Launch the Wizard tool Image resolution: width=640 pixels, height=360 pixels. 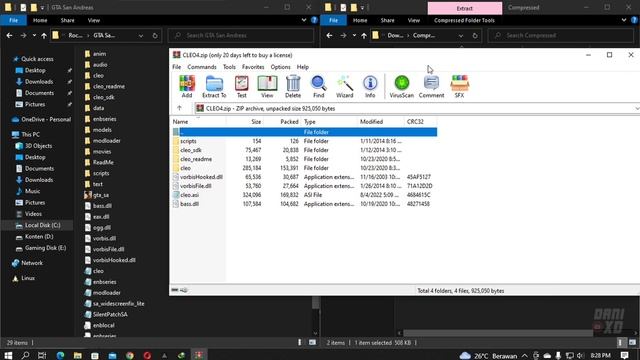point(344,87)
